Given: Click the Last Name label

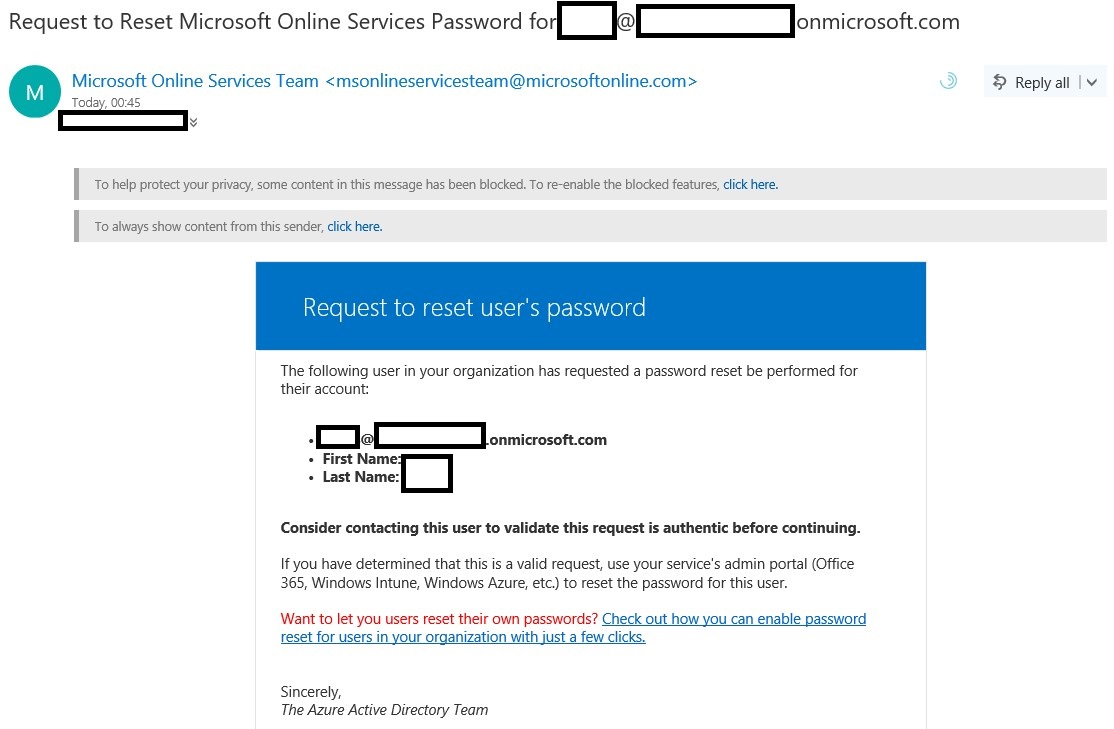Looking at the screenshot, I should (x=361, y=477).
